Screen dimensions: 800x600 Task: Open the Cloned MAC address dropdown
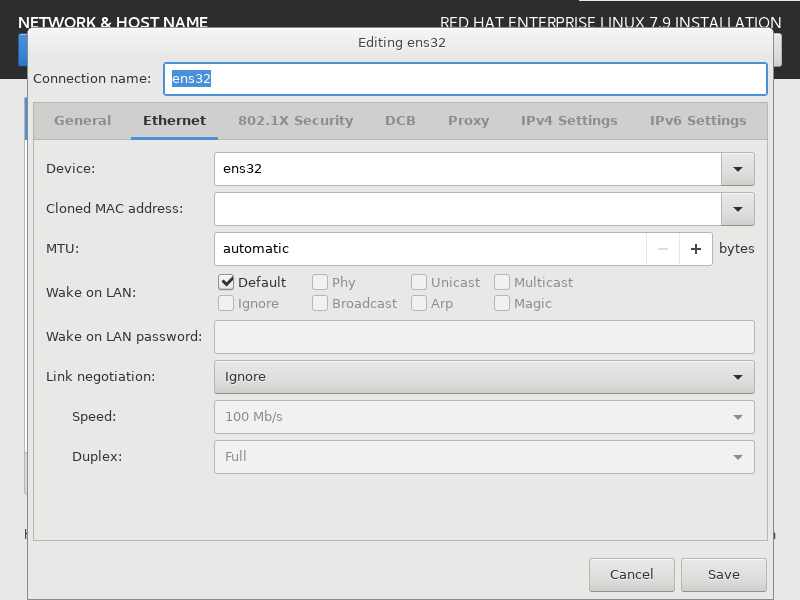pyautogui.click(x=738, y=209)
